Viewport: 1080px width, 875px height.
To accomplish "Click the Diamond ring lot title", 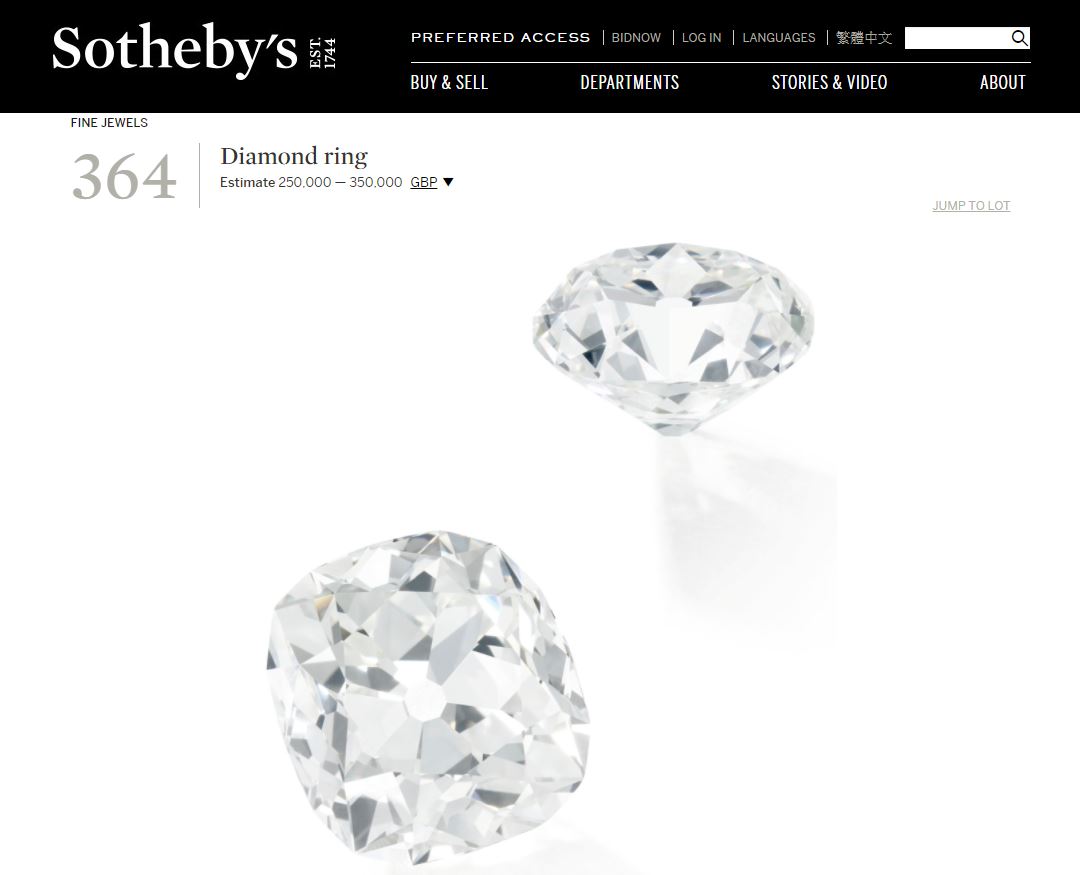I will [x=294, y=156].
